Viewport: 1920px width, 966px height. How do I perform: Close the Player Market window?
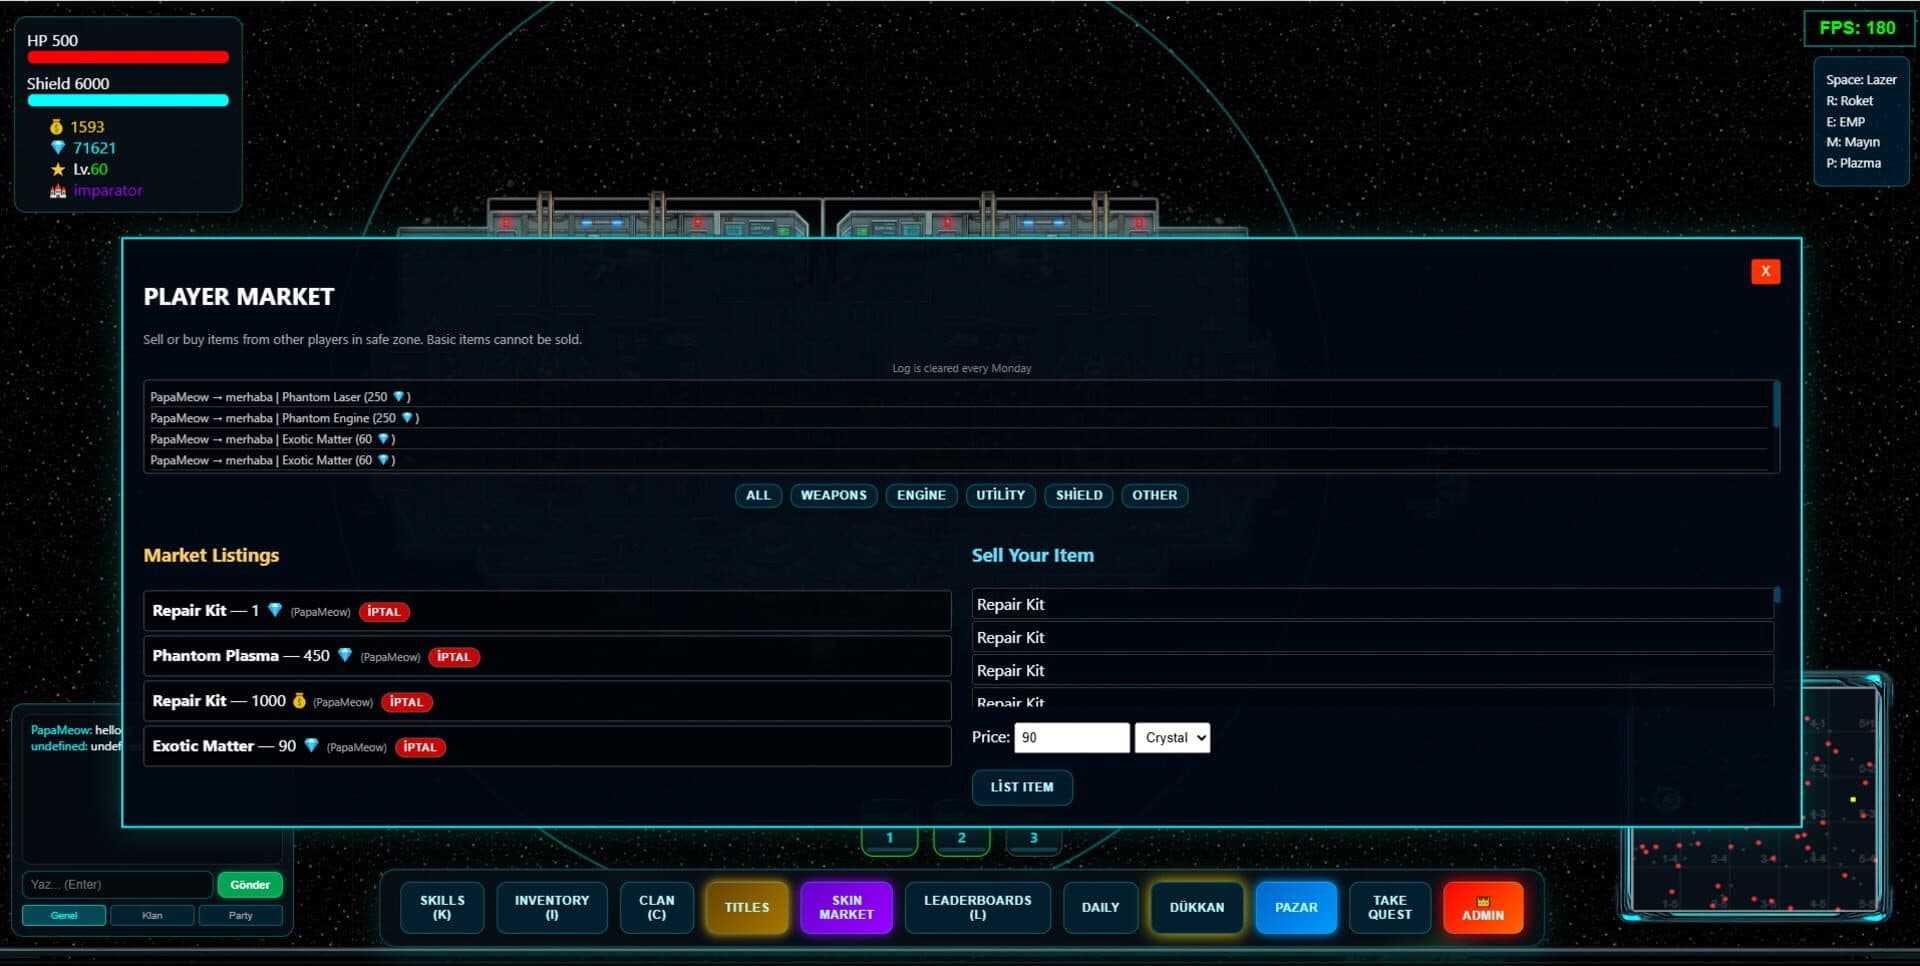(1765, 271)
